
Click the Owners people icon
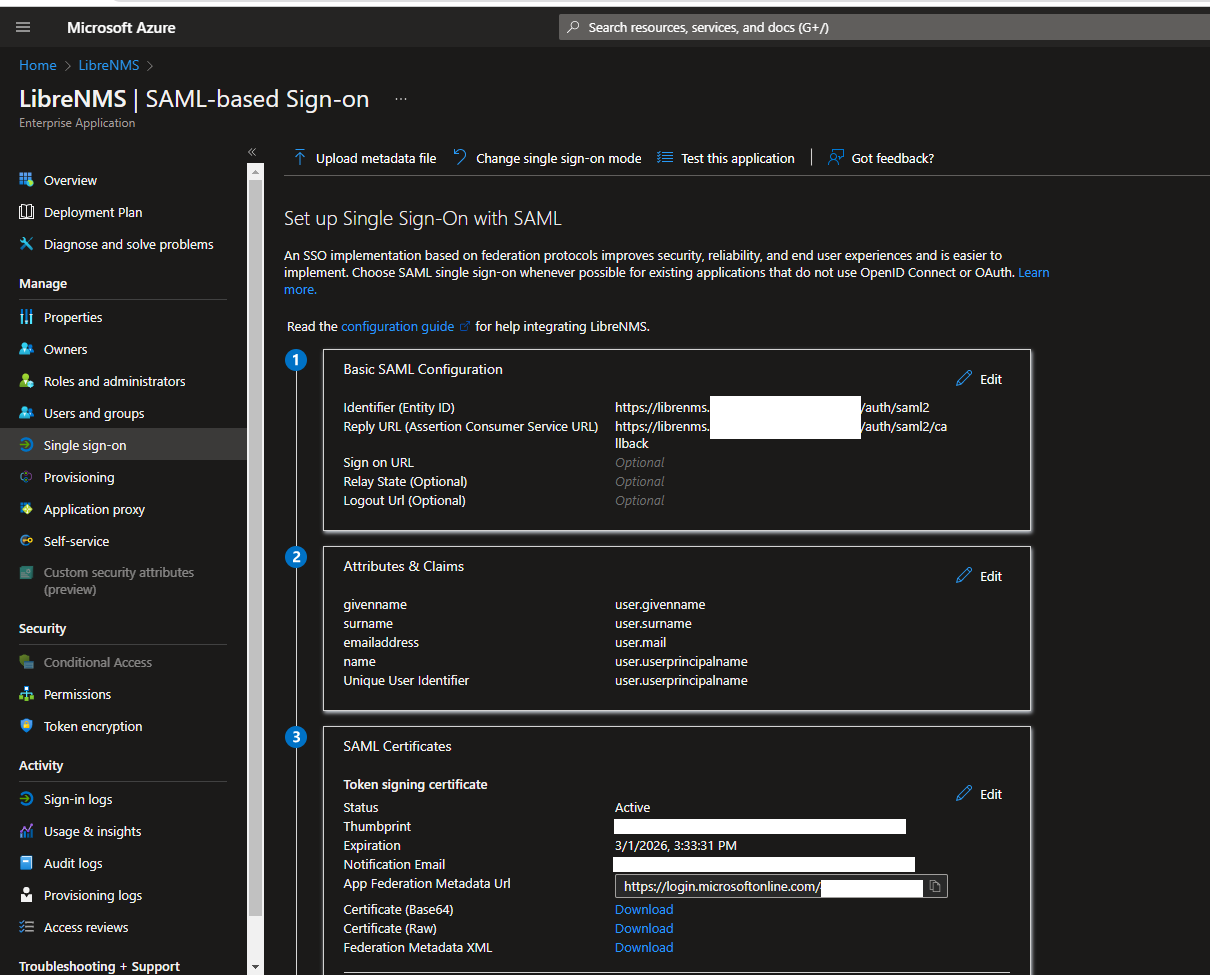26,349
